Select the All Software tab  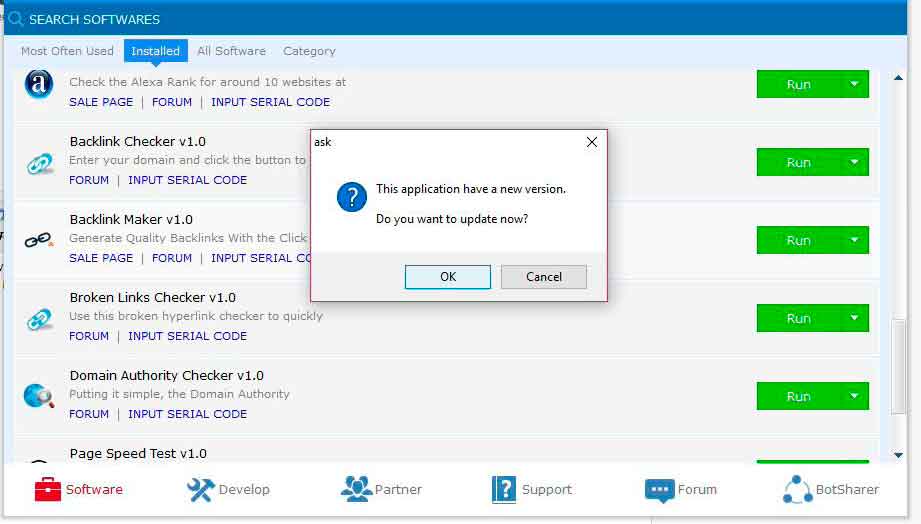coord(231,51)
